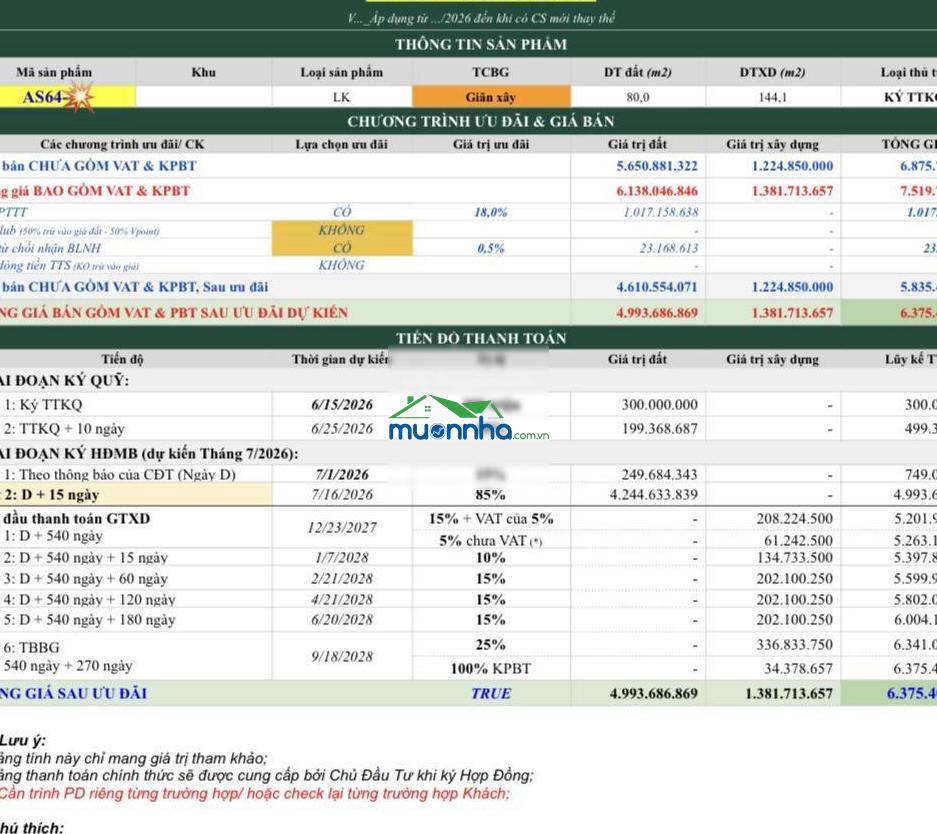Select discount amount 1.017.158.638

660,212
